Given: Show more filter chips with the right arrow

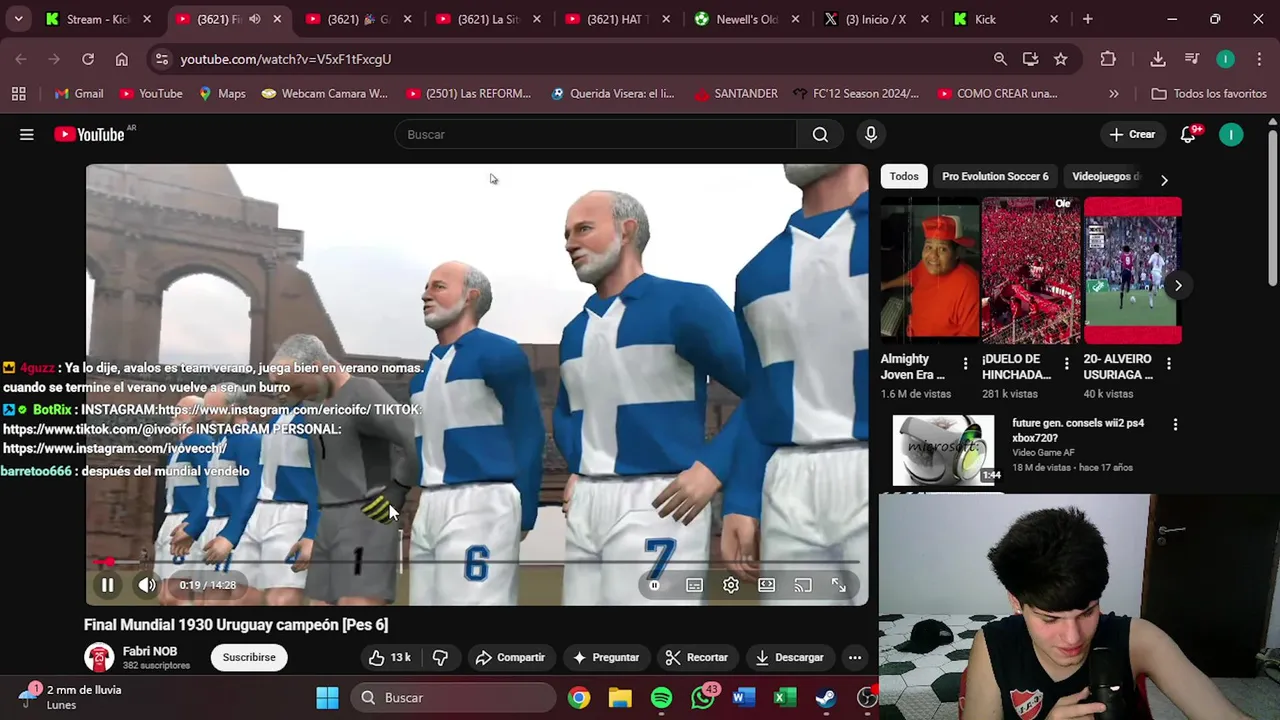Looking at the screenshot, I should (x=1163, y=180).
